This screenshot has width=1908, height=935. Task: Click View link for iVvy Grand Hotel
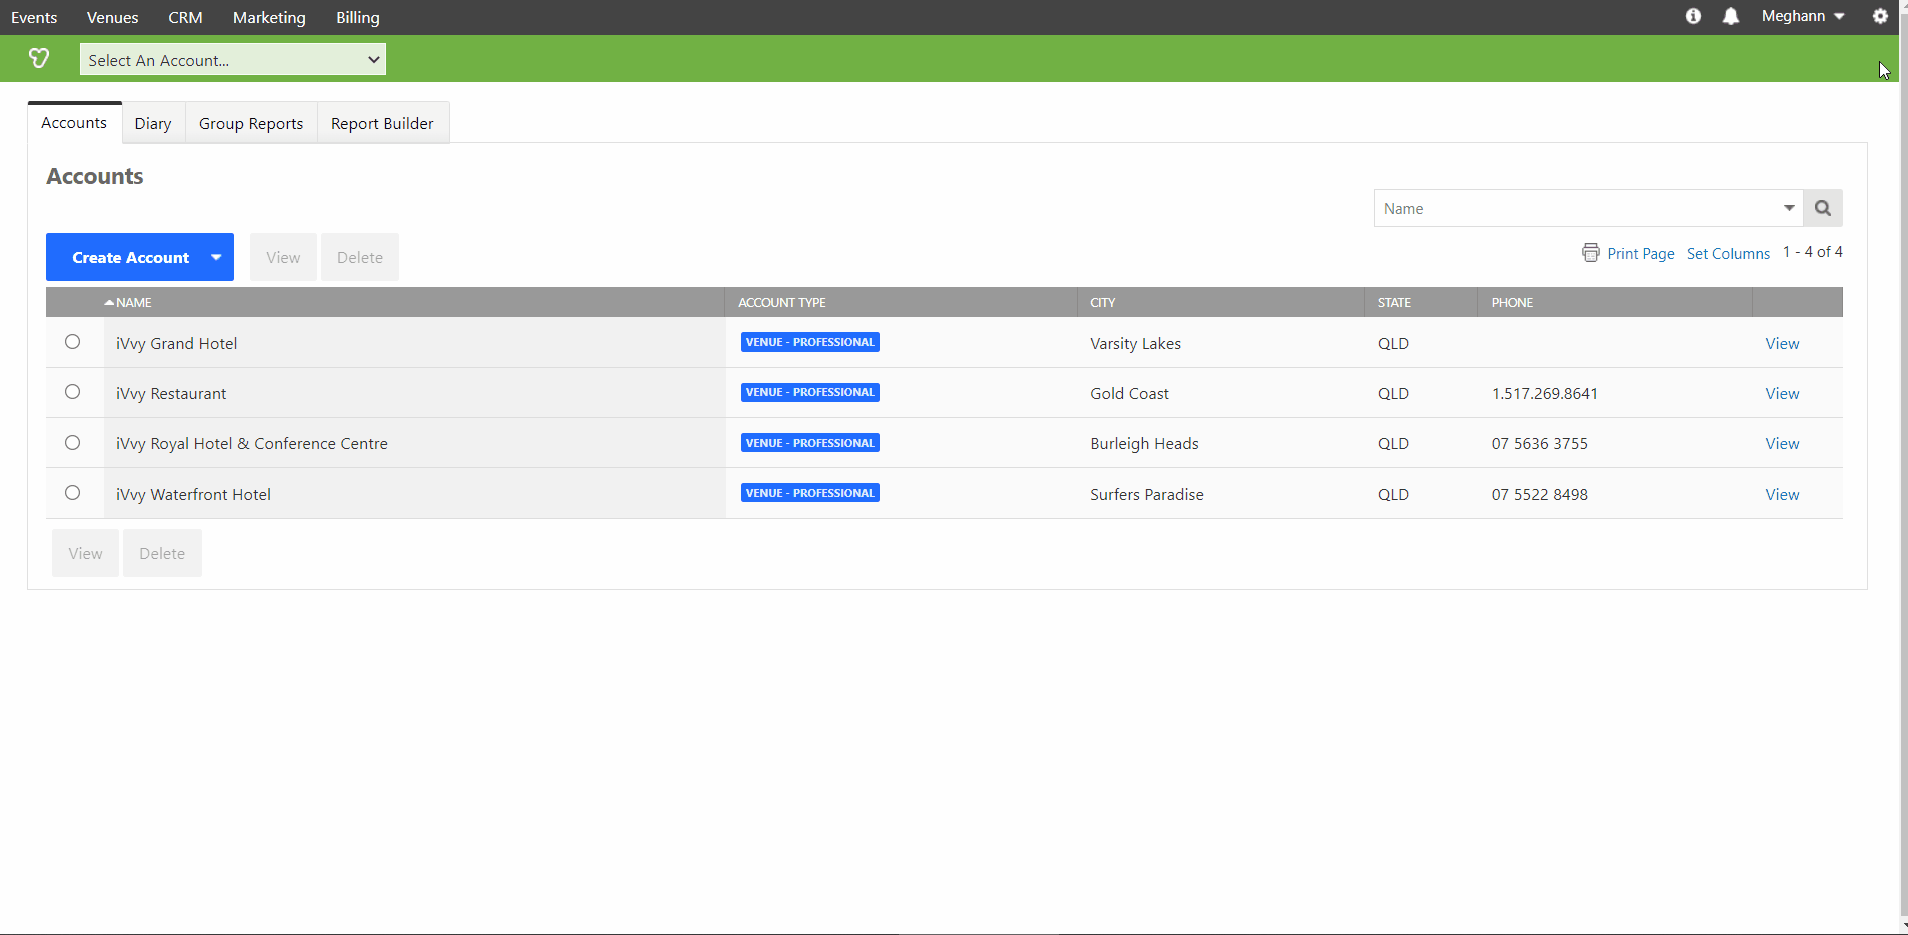(1782, 343)
